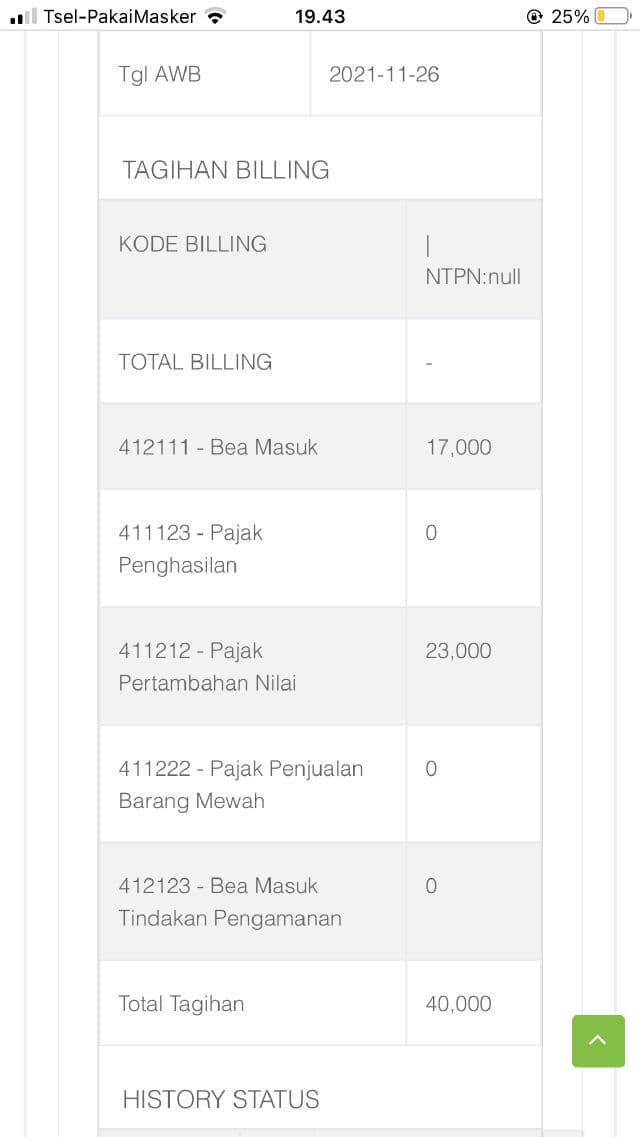
Task: Tap the KODE BILLING row label
Action: [x=193, y=244]
